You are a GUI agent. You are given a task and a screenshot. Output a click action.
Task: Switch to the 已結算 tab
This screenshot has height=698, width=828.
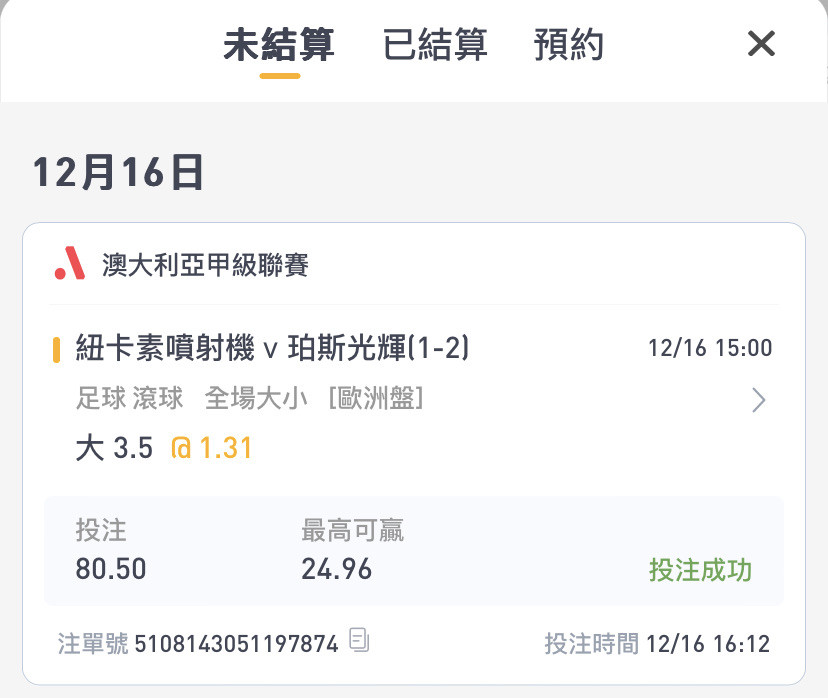pyautogui.click(x=435, y=44)
